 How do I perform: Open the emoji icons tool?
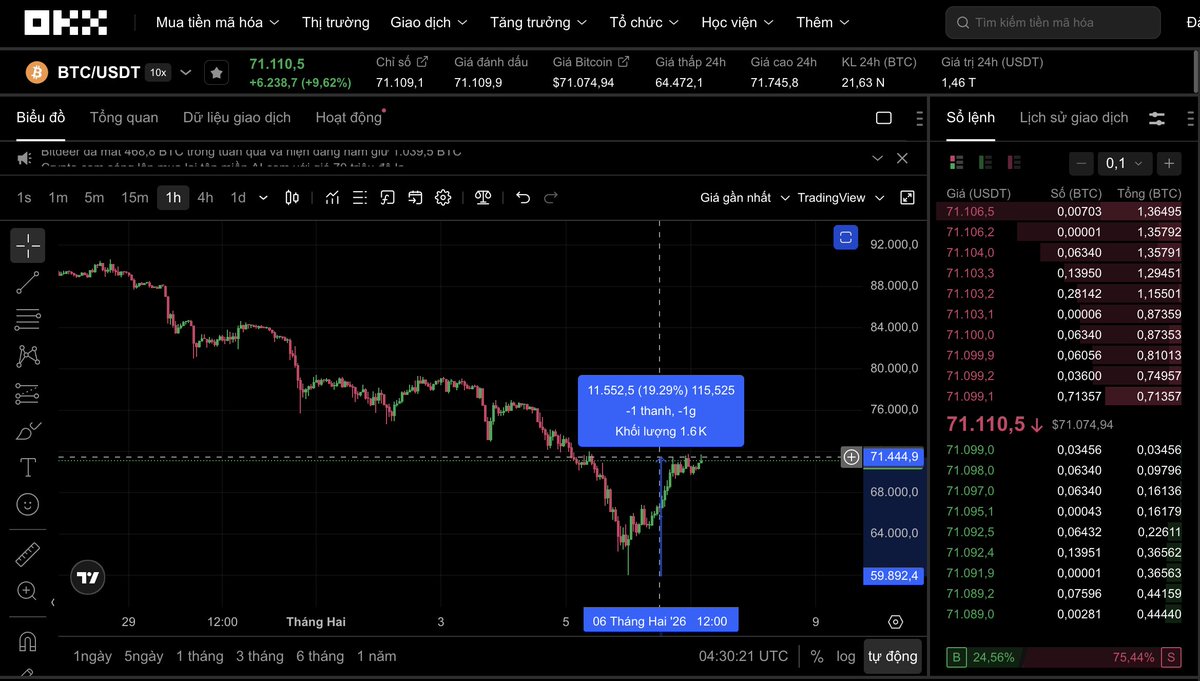[x=28, y=505]
